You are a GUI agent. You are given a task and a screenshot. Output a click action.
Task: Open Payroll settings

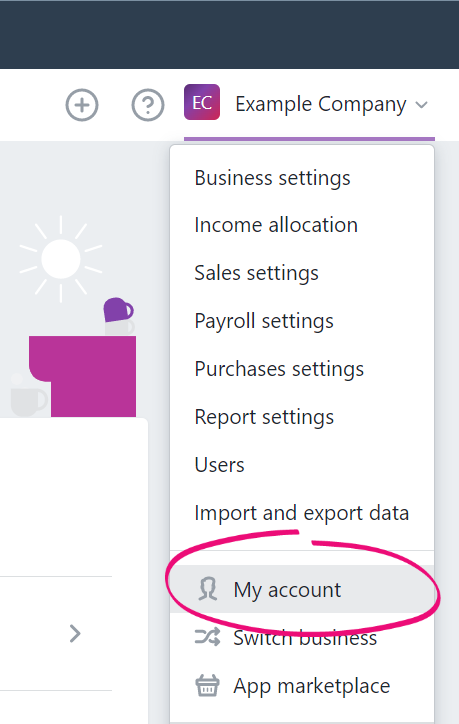pos(264,321)
